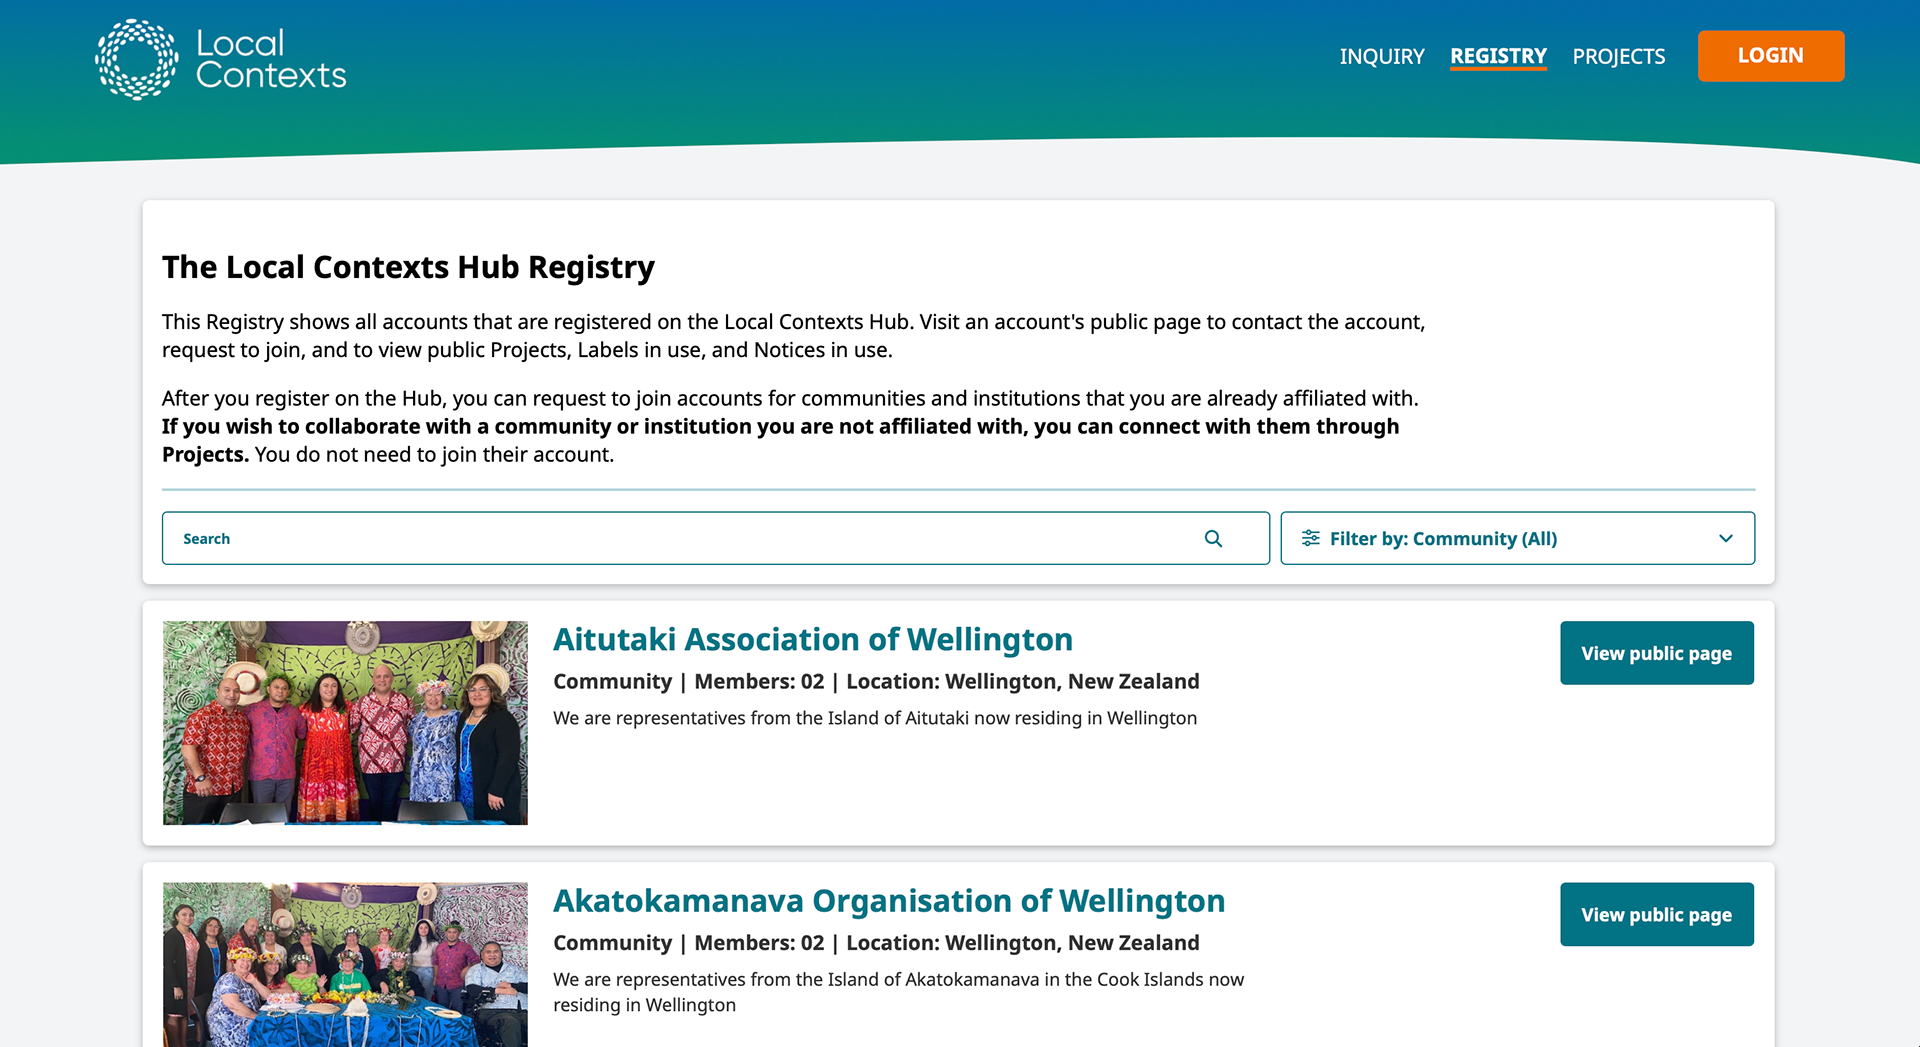Click the orange LOGIN button

pyautogui.click(x=1771, y=56)
